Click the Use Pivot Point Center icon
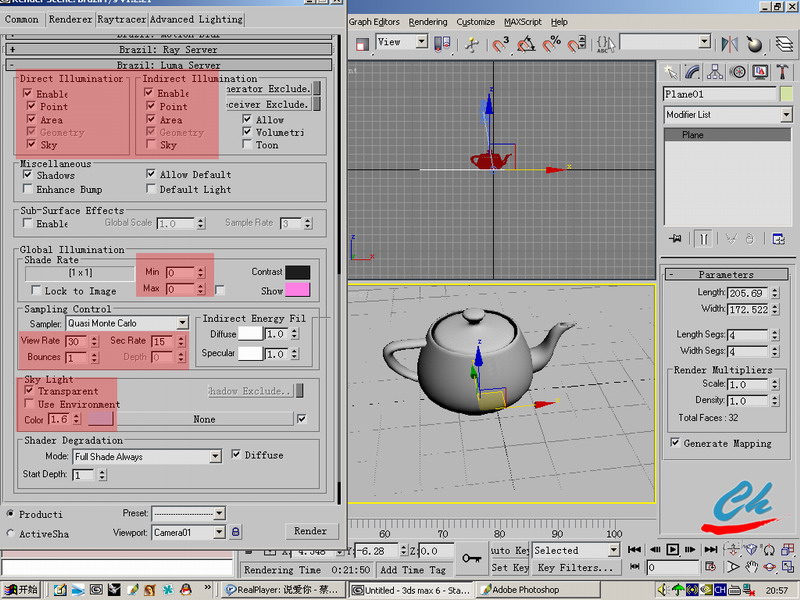This screenshot has height=600, width=800. tap(442, 44)
